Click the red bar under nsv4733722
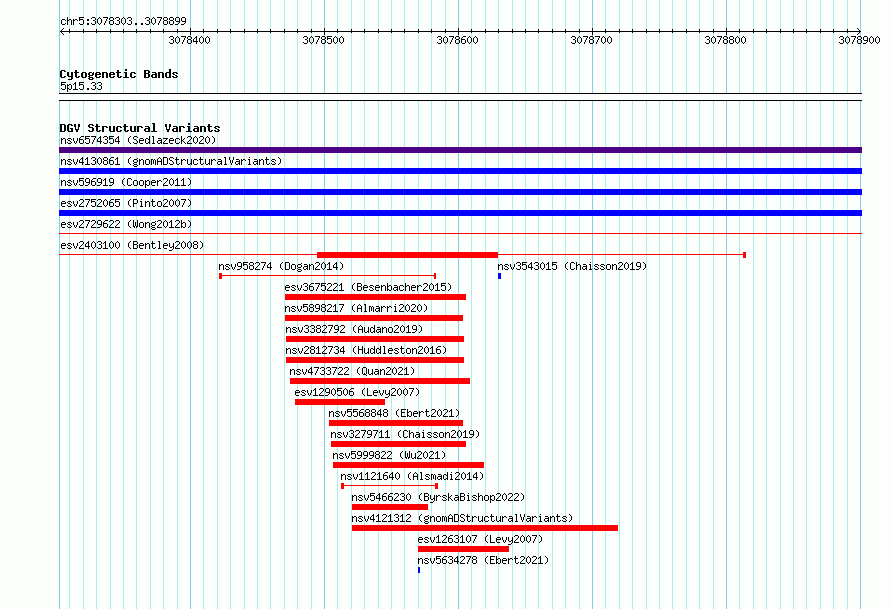The image size is (890, 609). coord(380,381)
